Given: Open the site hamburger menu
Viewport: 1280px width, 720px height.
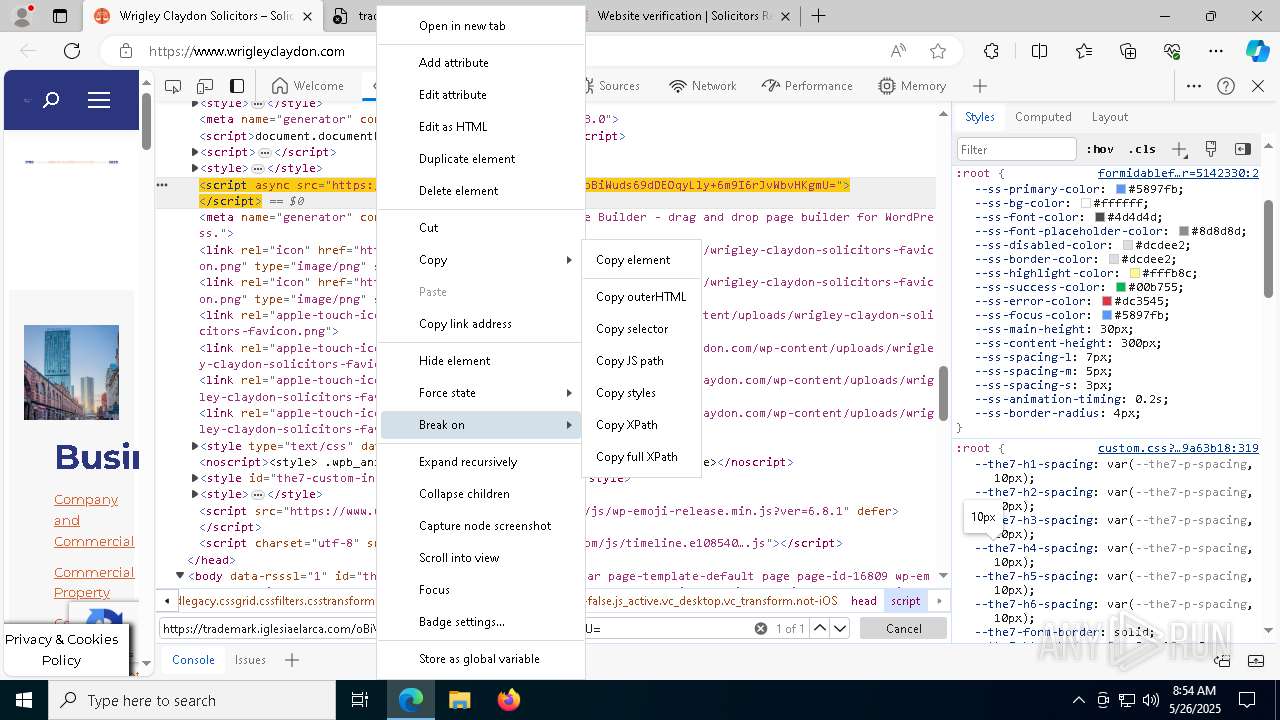Looking at the screenshot, I should pos(99,100).
